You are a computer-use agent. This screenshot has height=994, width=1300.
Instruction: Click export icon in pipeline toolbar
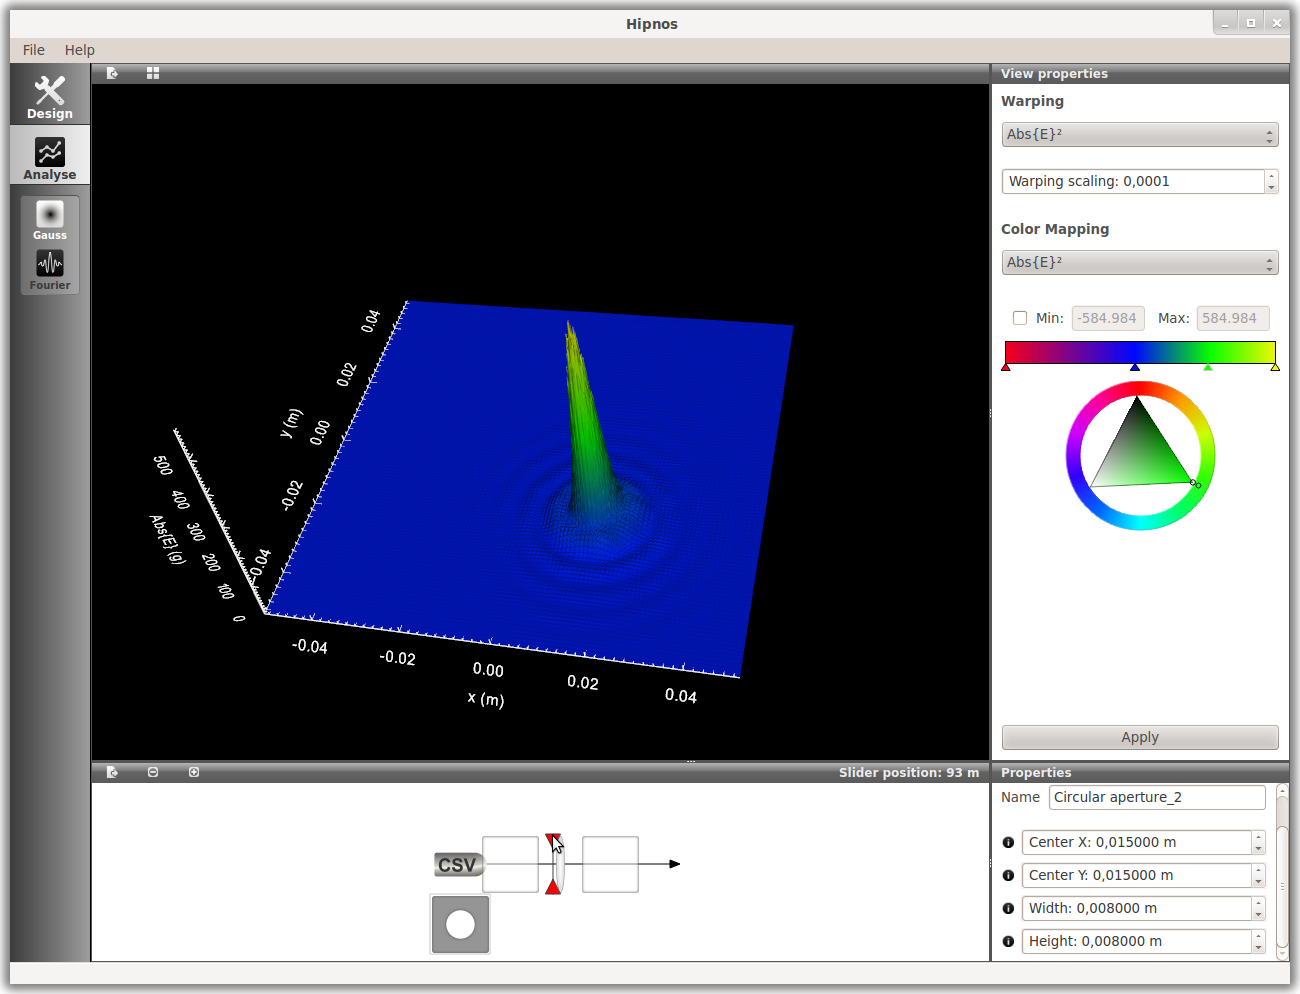point(112,772)
